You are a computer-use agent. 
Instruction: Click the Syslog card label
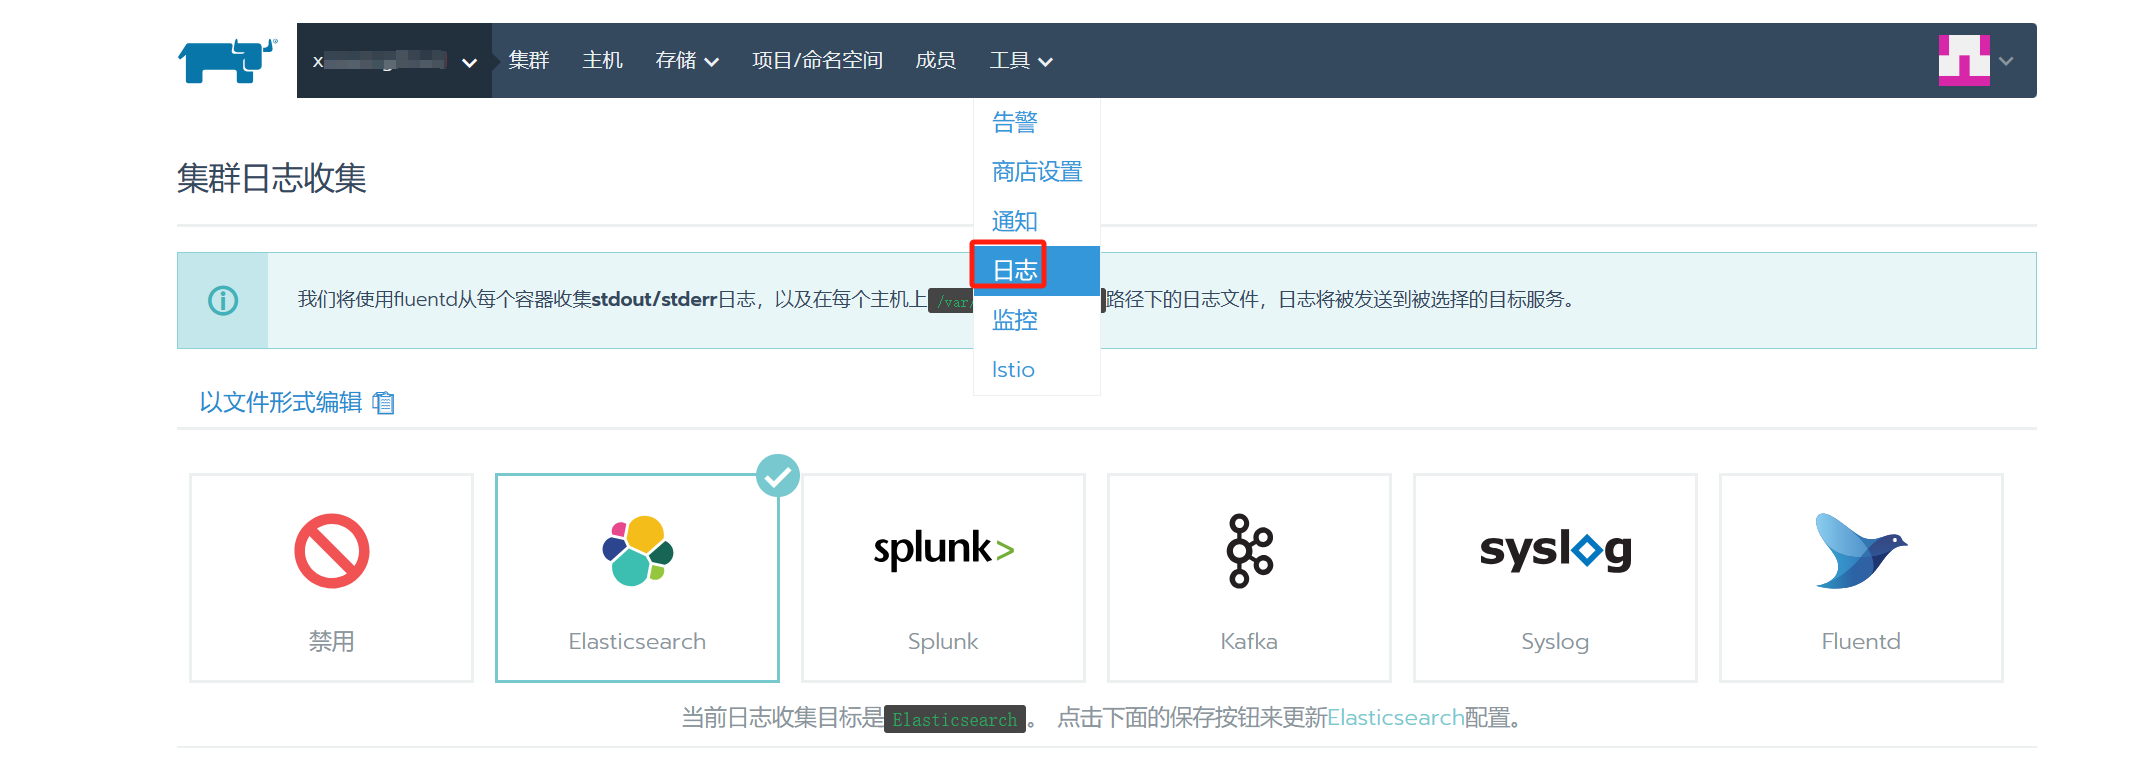tap(1555, 641)
